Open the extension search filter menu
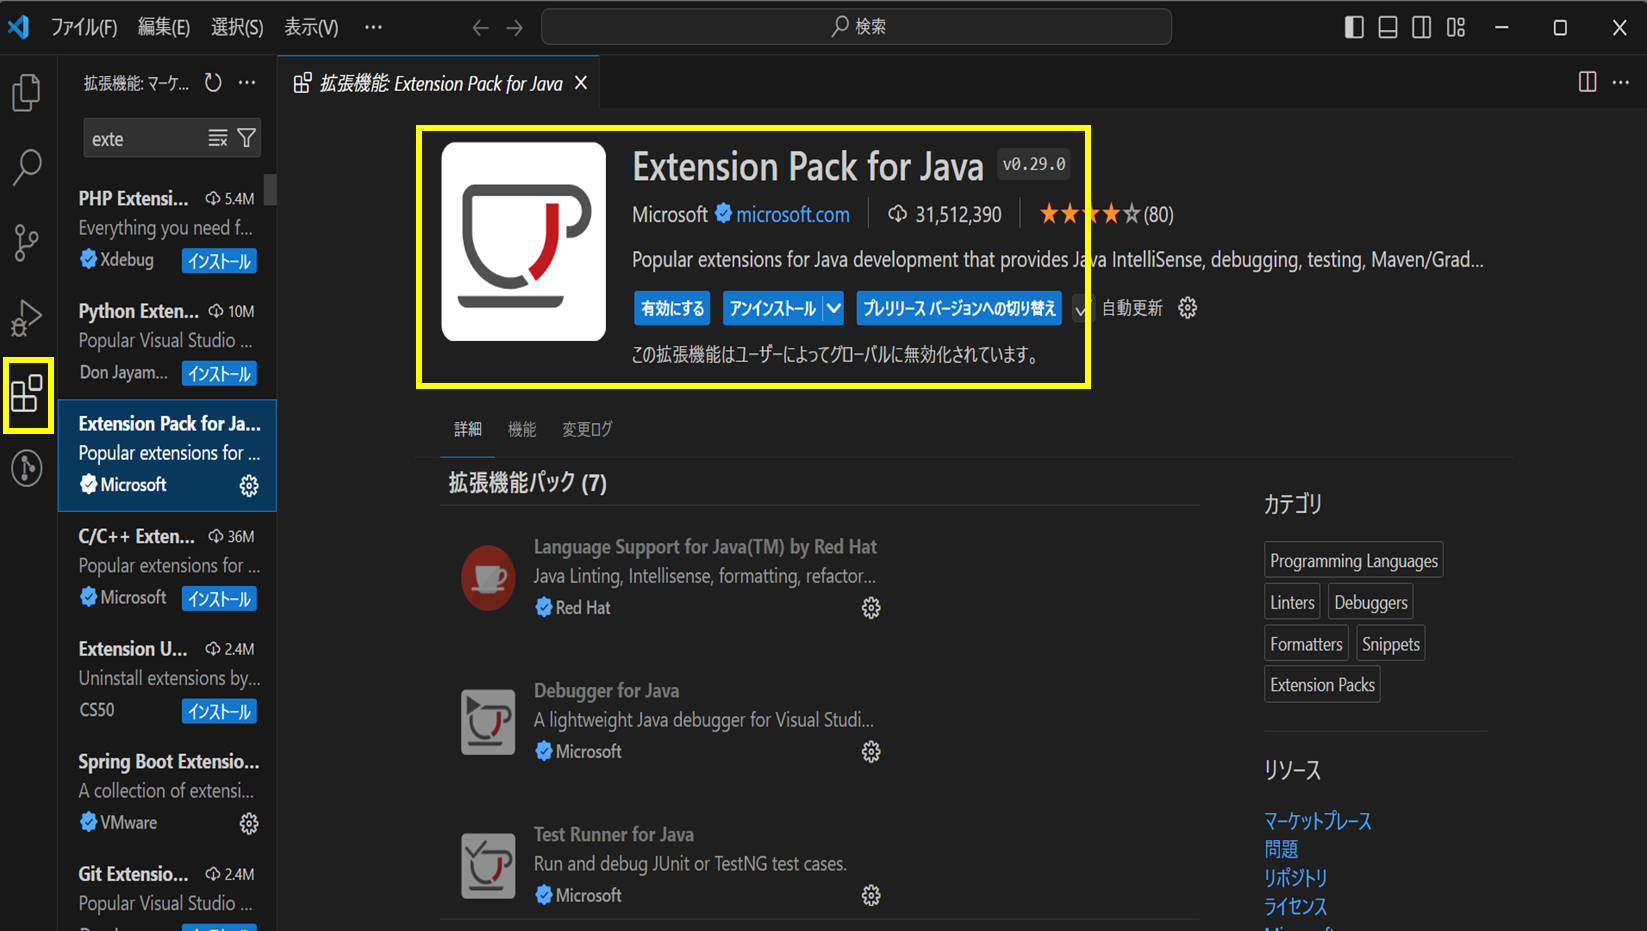The image size is (1647, 931). click(x=246, y=138)
